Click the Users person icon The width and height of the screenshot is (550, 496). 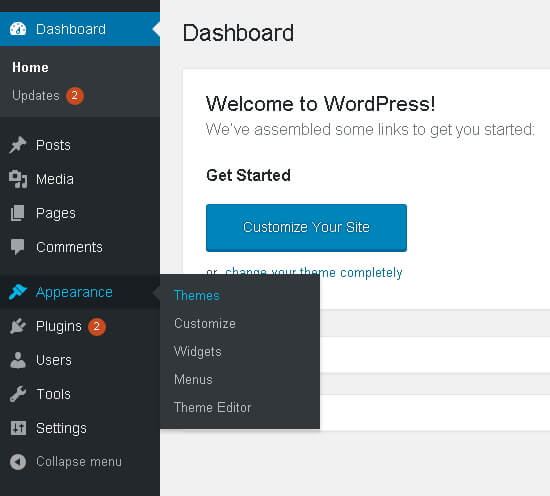[x=18, y=360]
